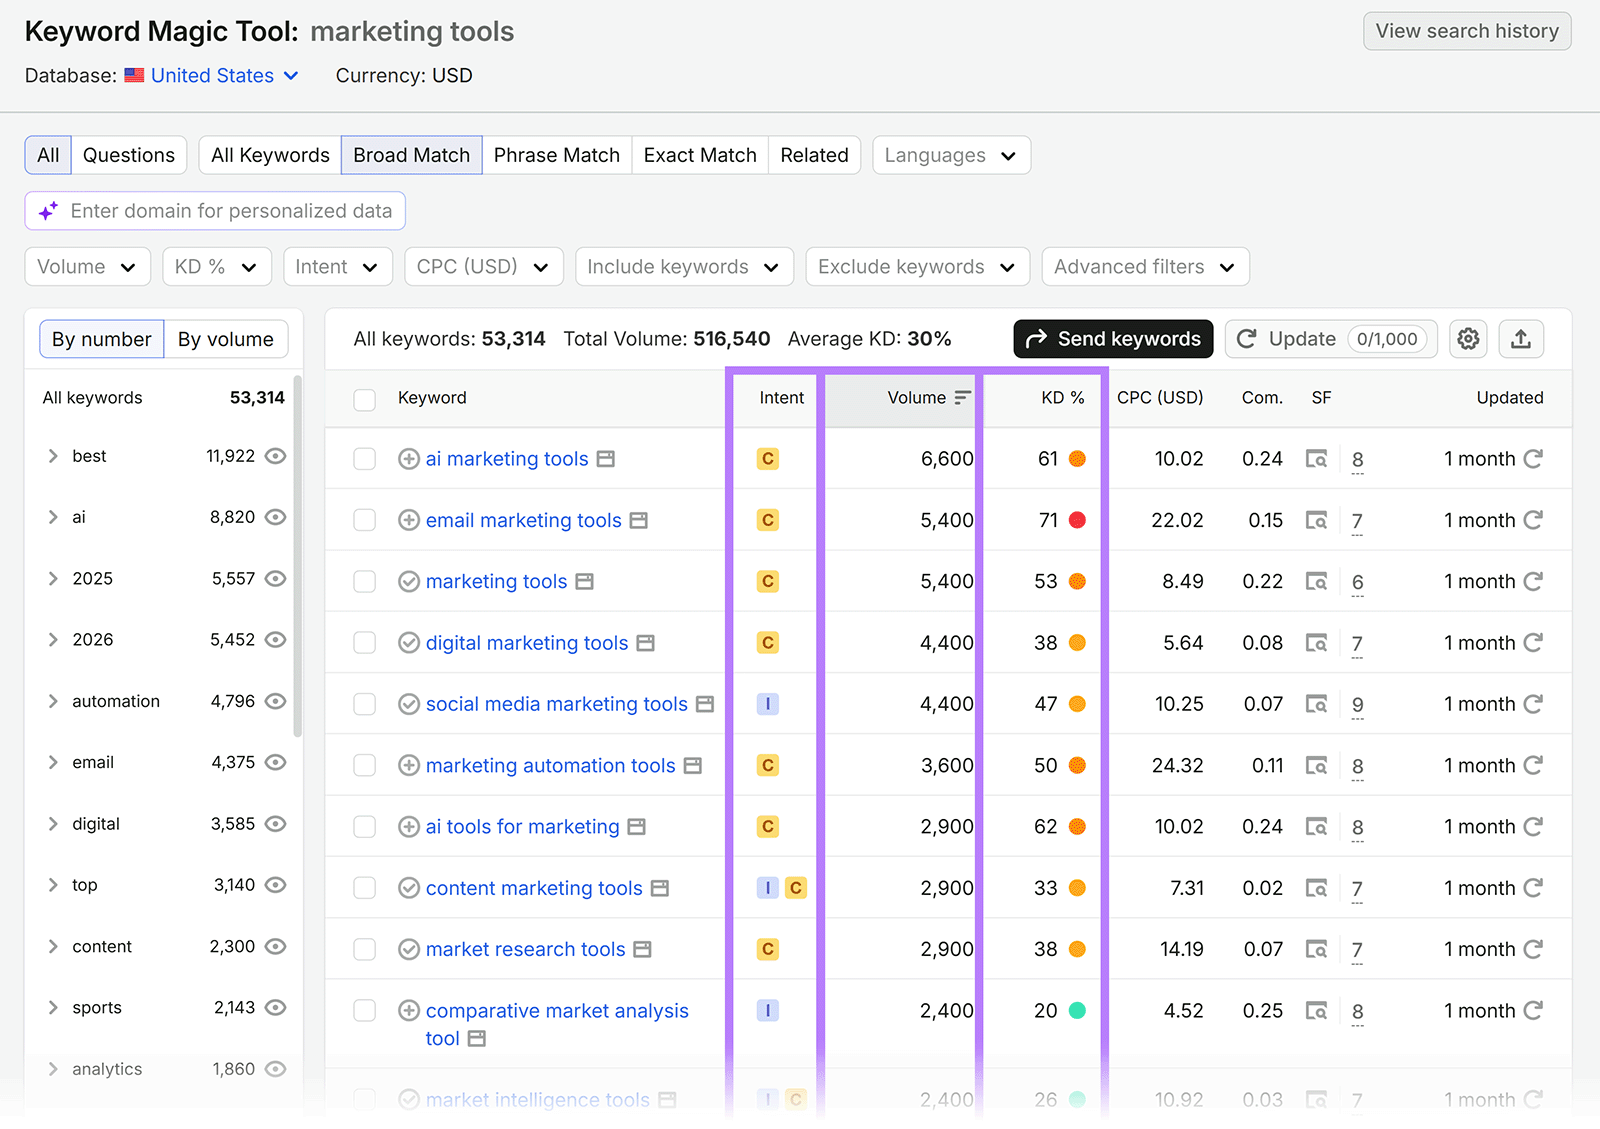This screenshot has width=1600, height=1129.
Task: Toggle eye icon for best group
Action: [x=276, y=456]
